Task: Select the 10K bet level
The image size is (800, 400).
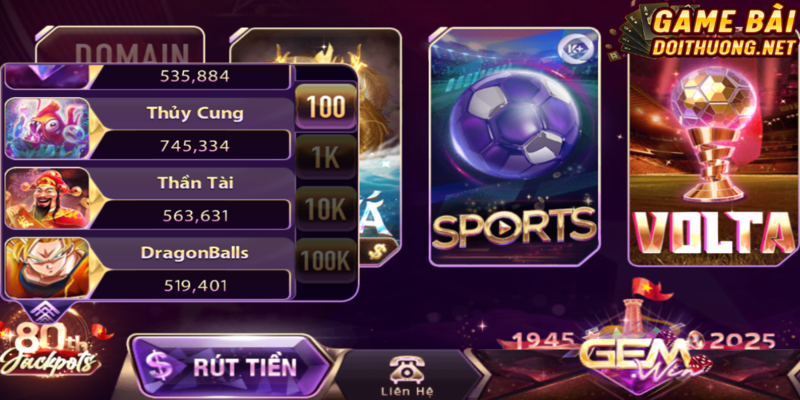Action: coord(327,209)
